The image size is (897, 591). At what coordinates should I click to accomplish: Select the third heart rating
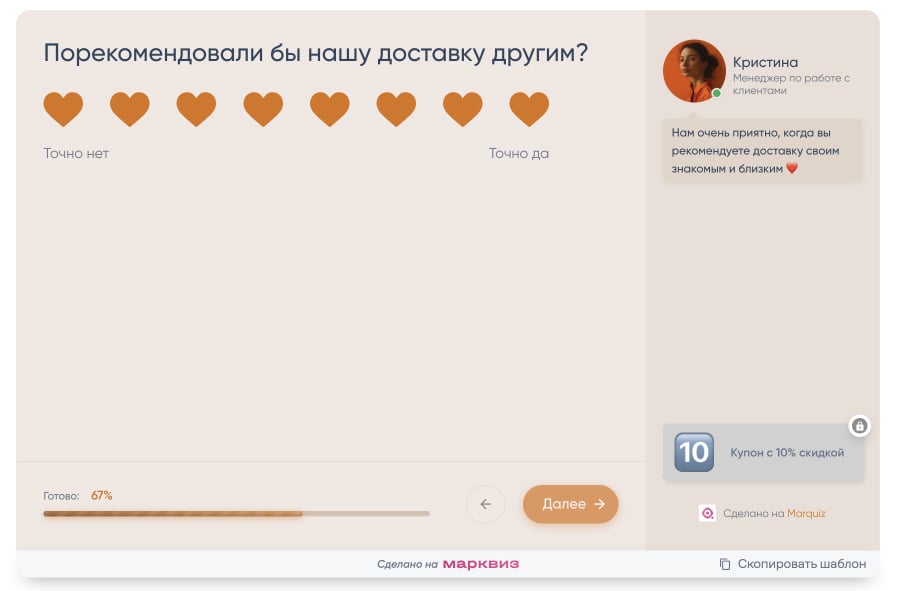pyautogui.click(x=196, y=108)
